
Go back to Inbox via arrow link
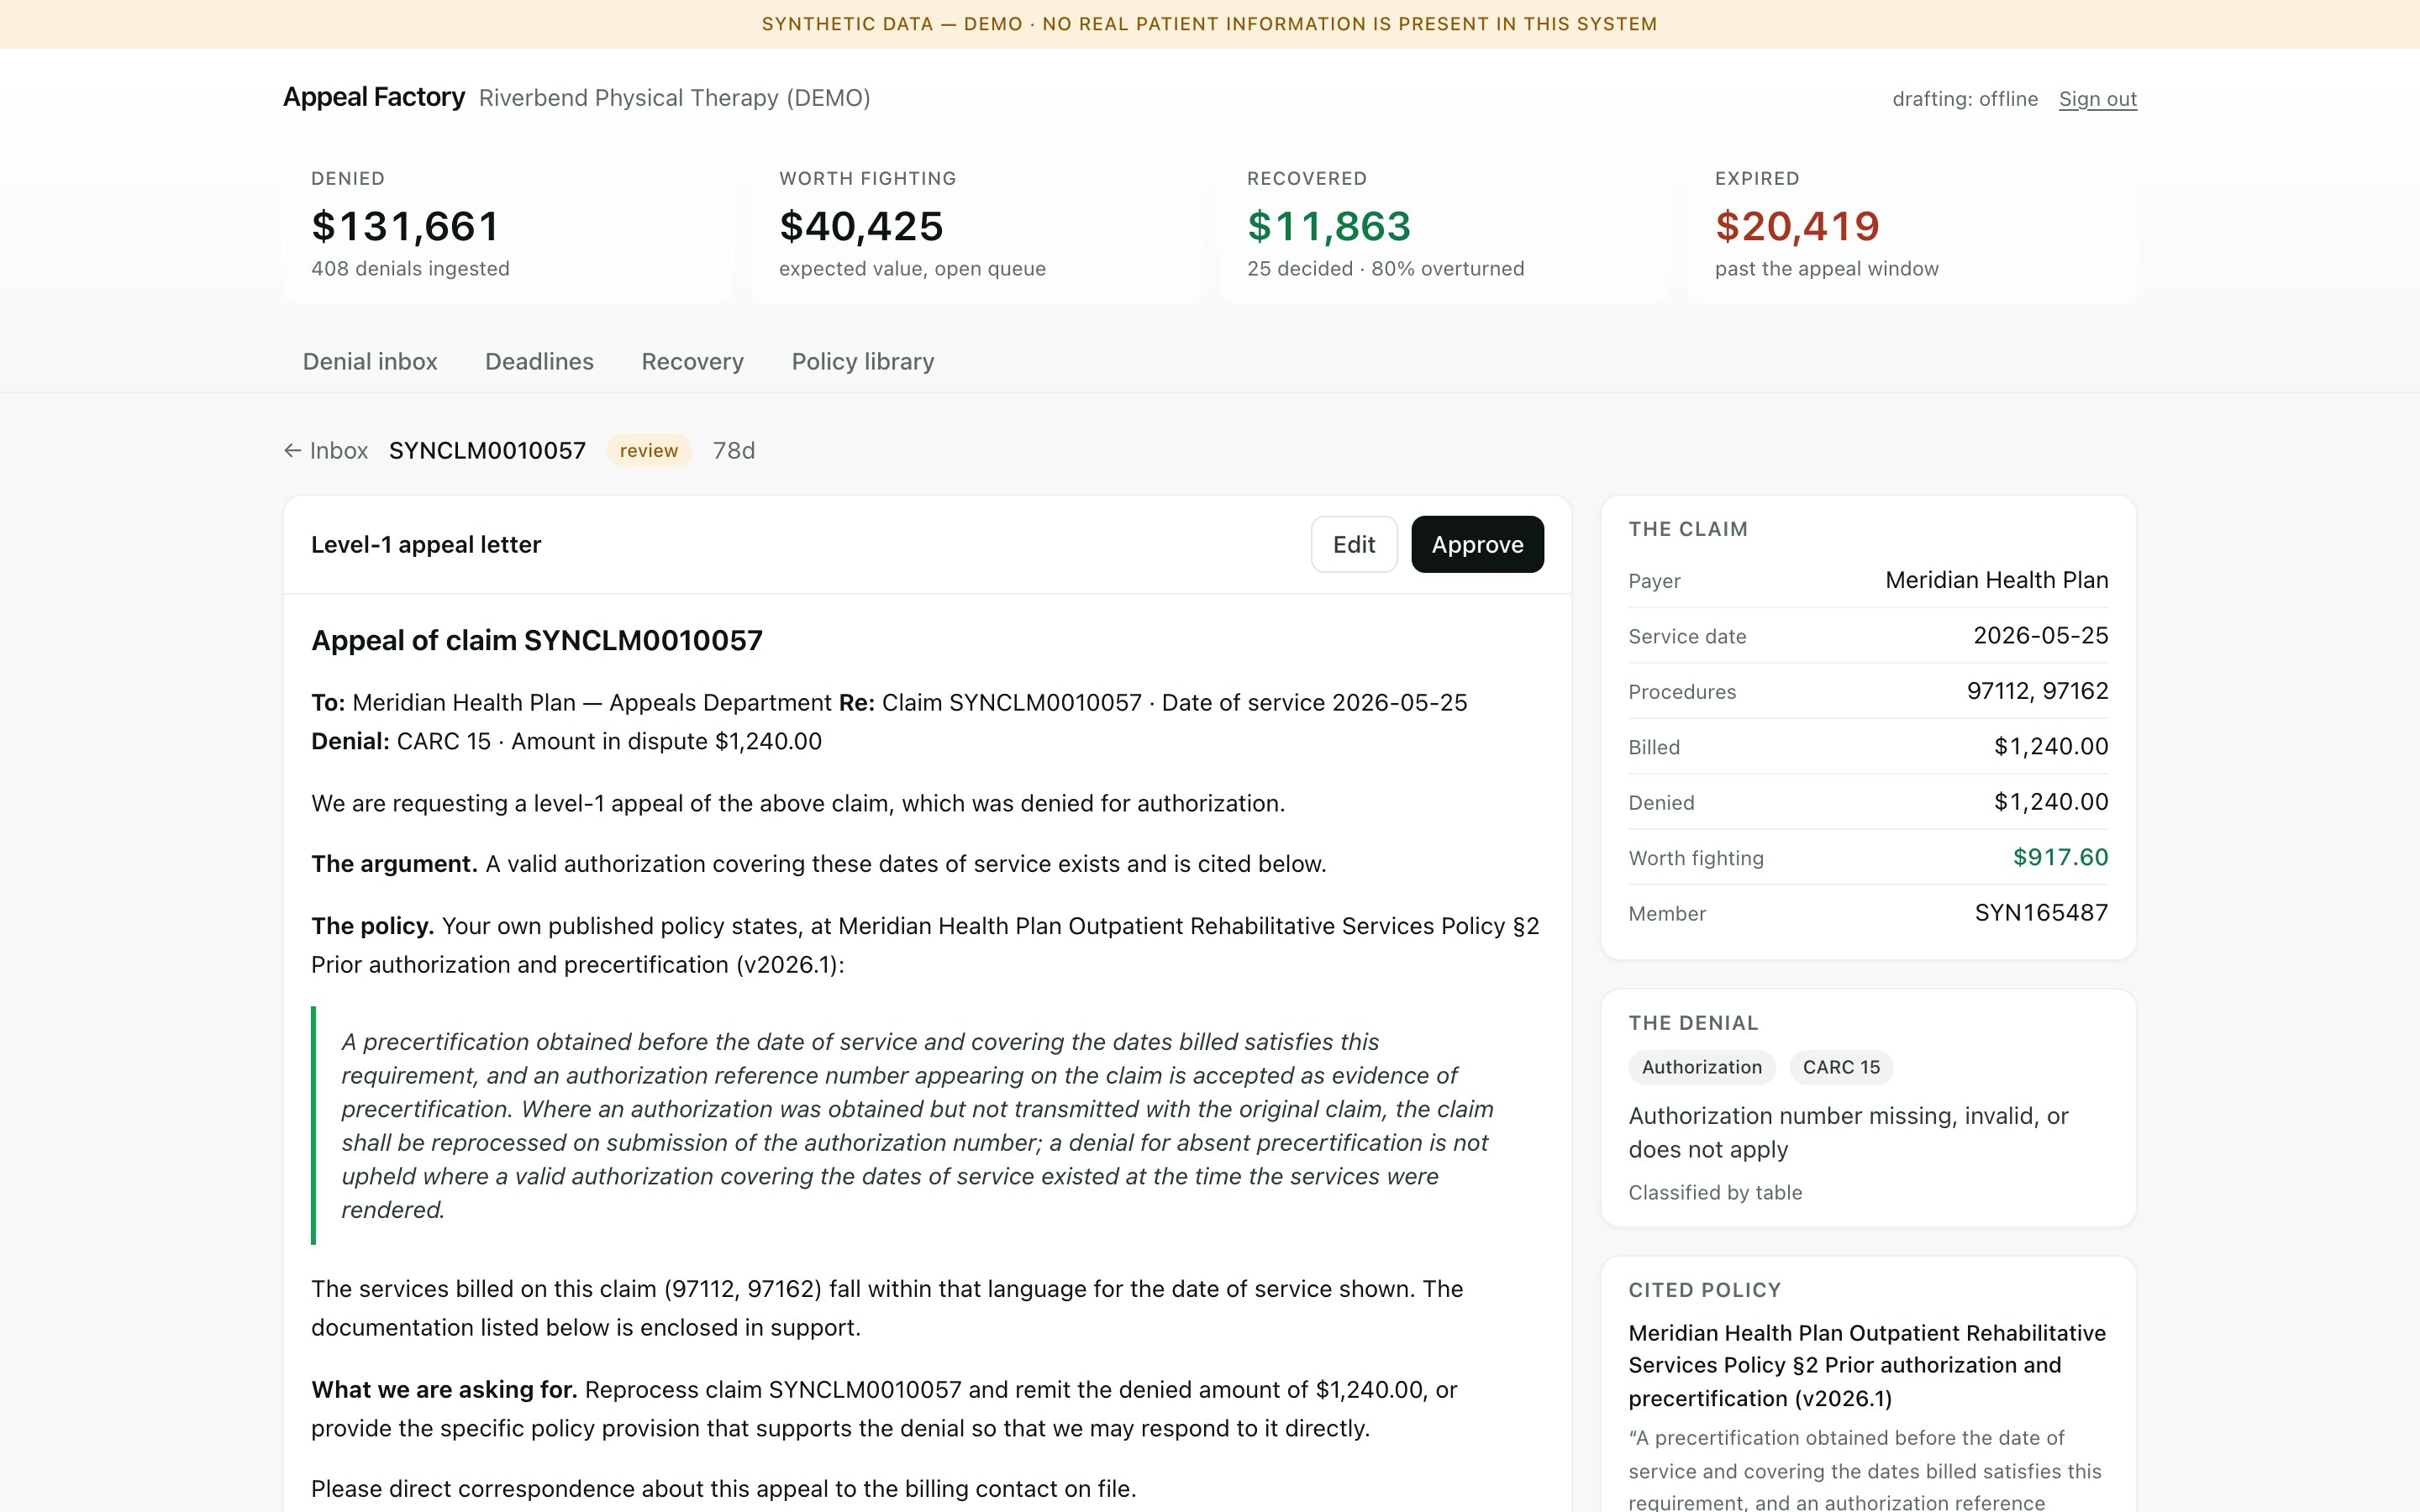326,451
